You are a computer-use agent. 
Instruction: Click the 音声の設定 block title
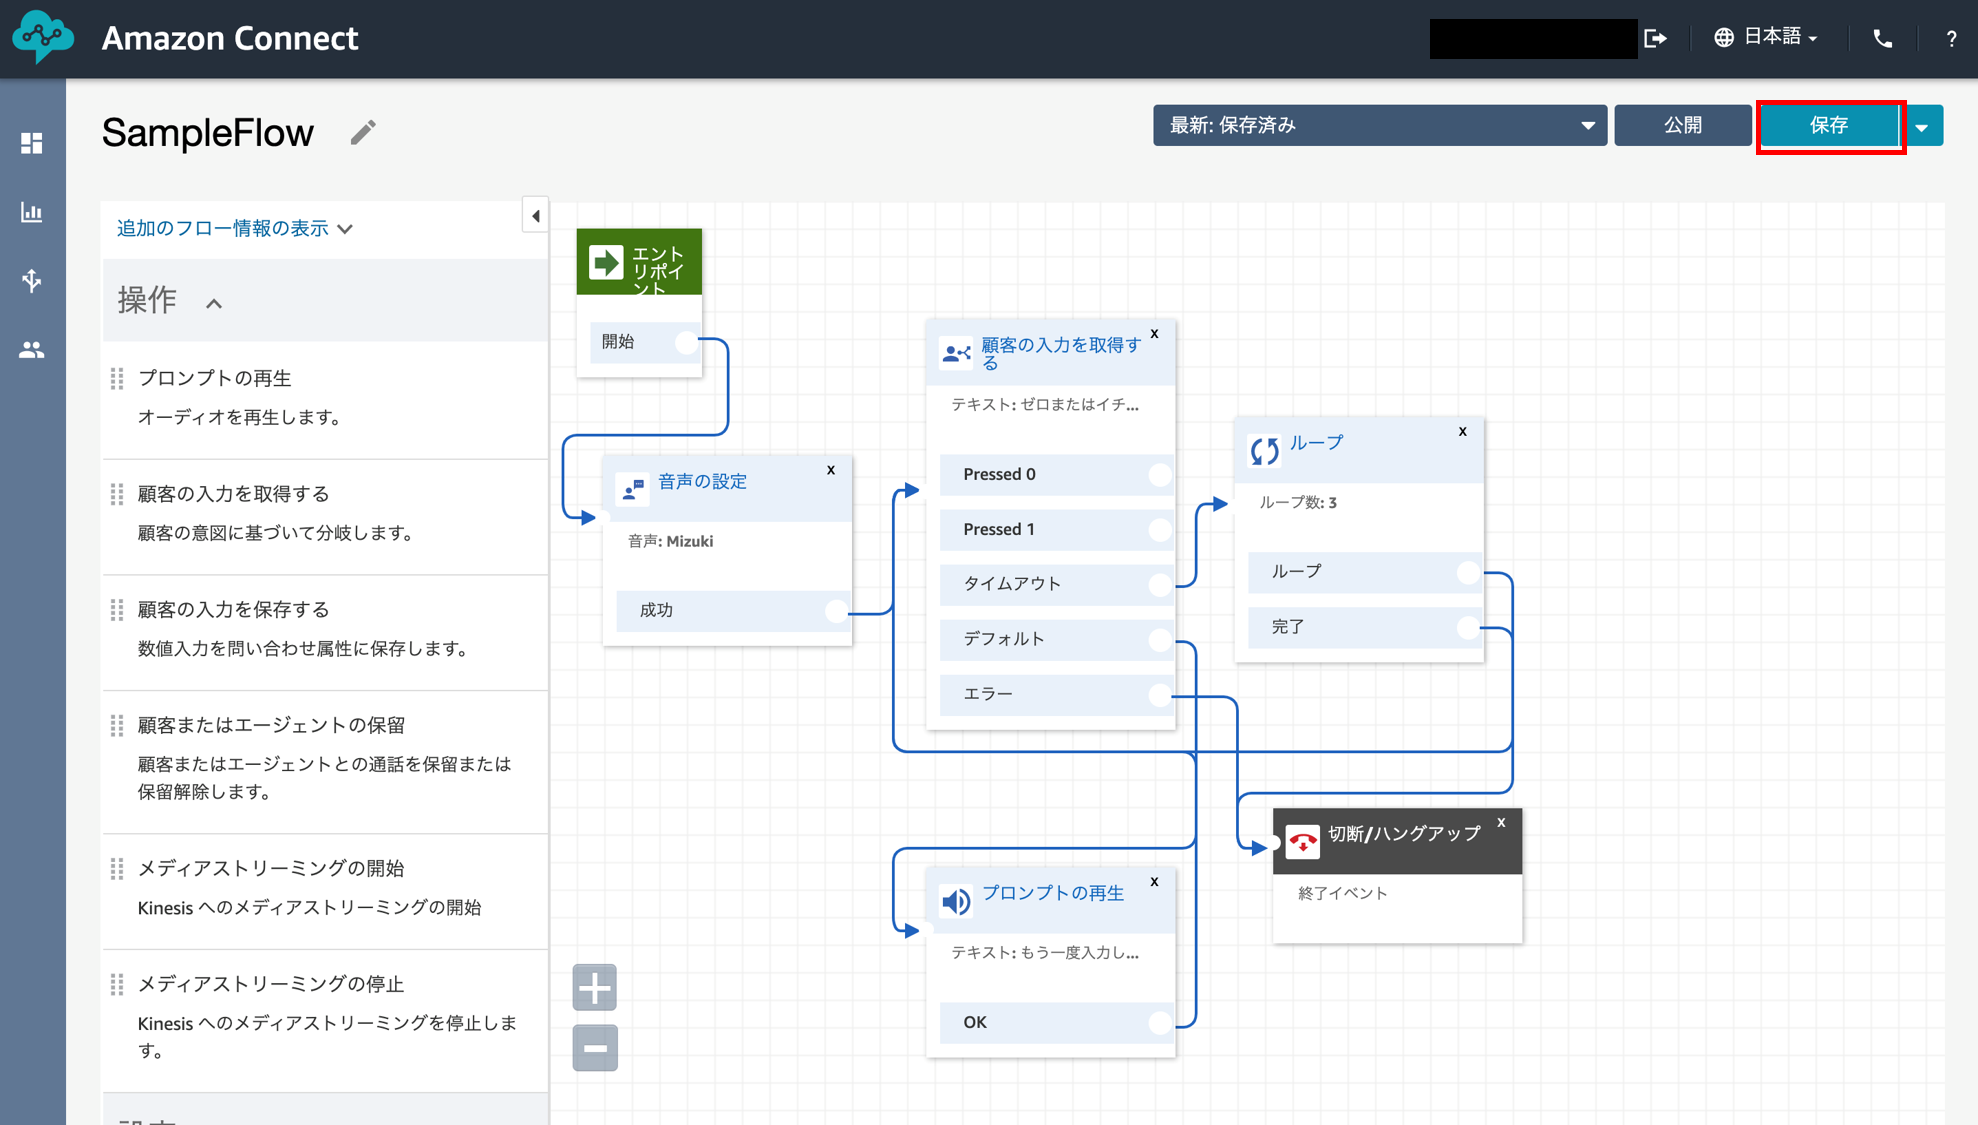(703, 482)
